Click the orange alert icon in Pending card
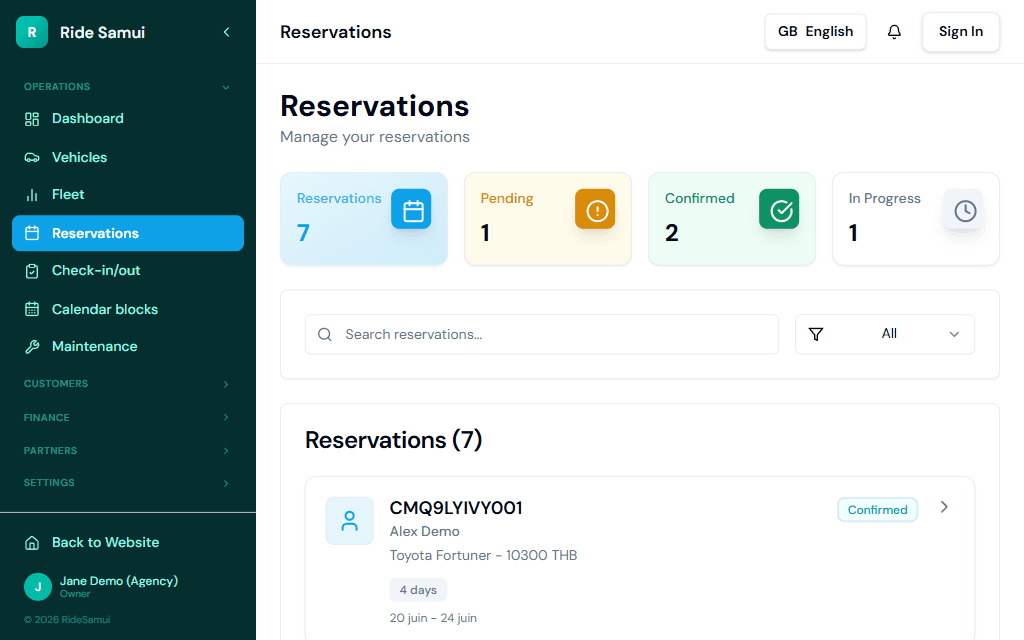Screen dimensions: 1024x640 pos(595,210)
